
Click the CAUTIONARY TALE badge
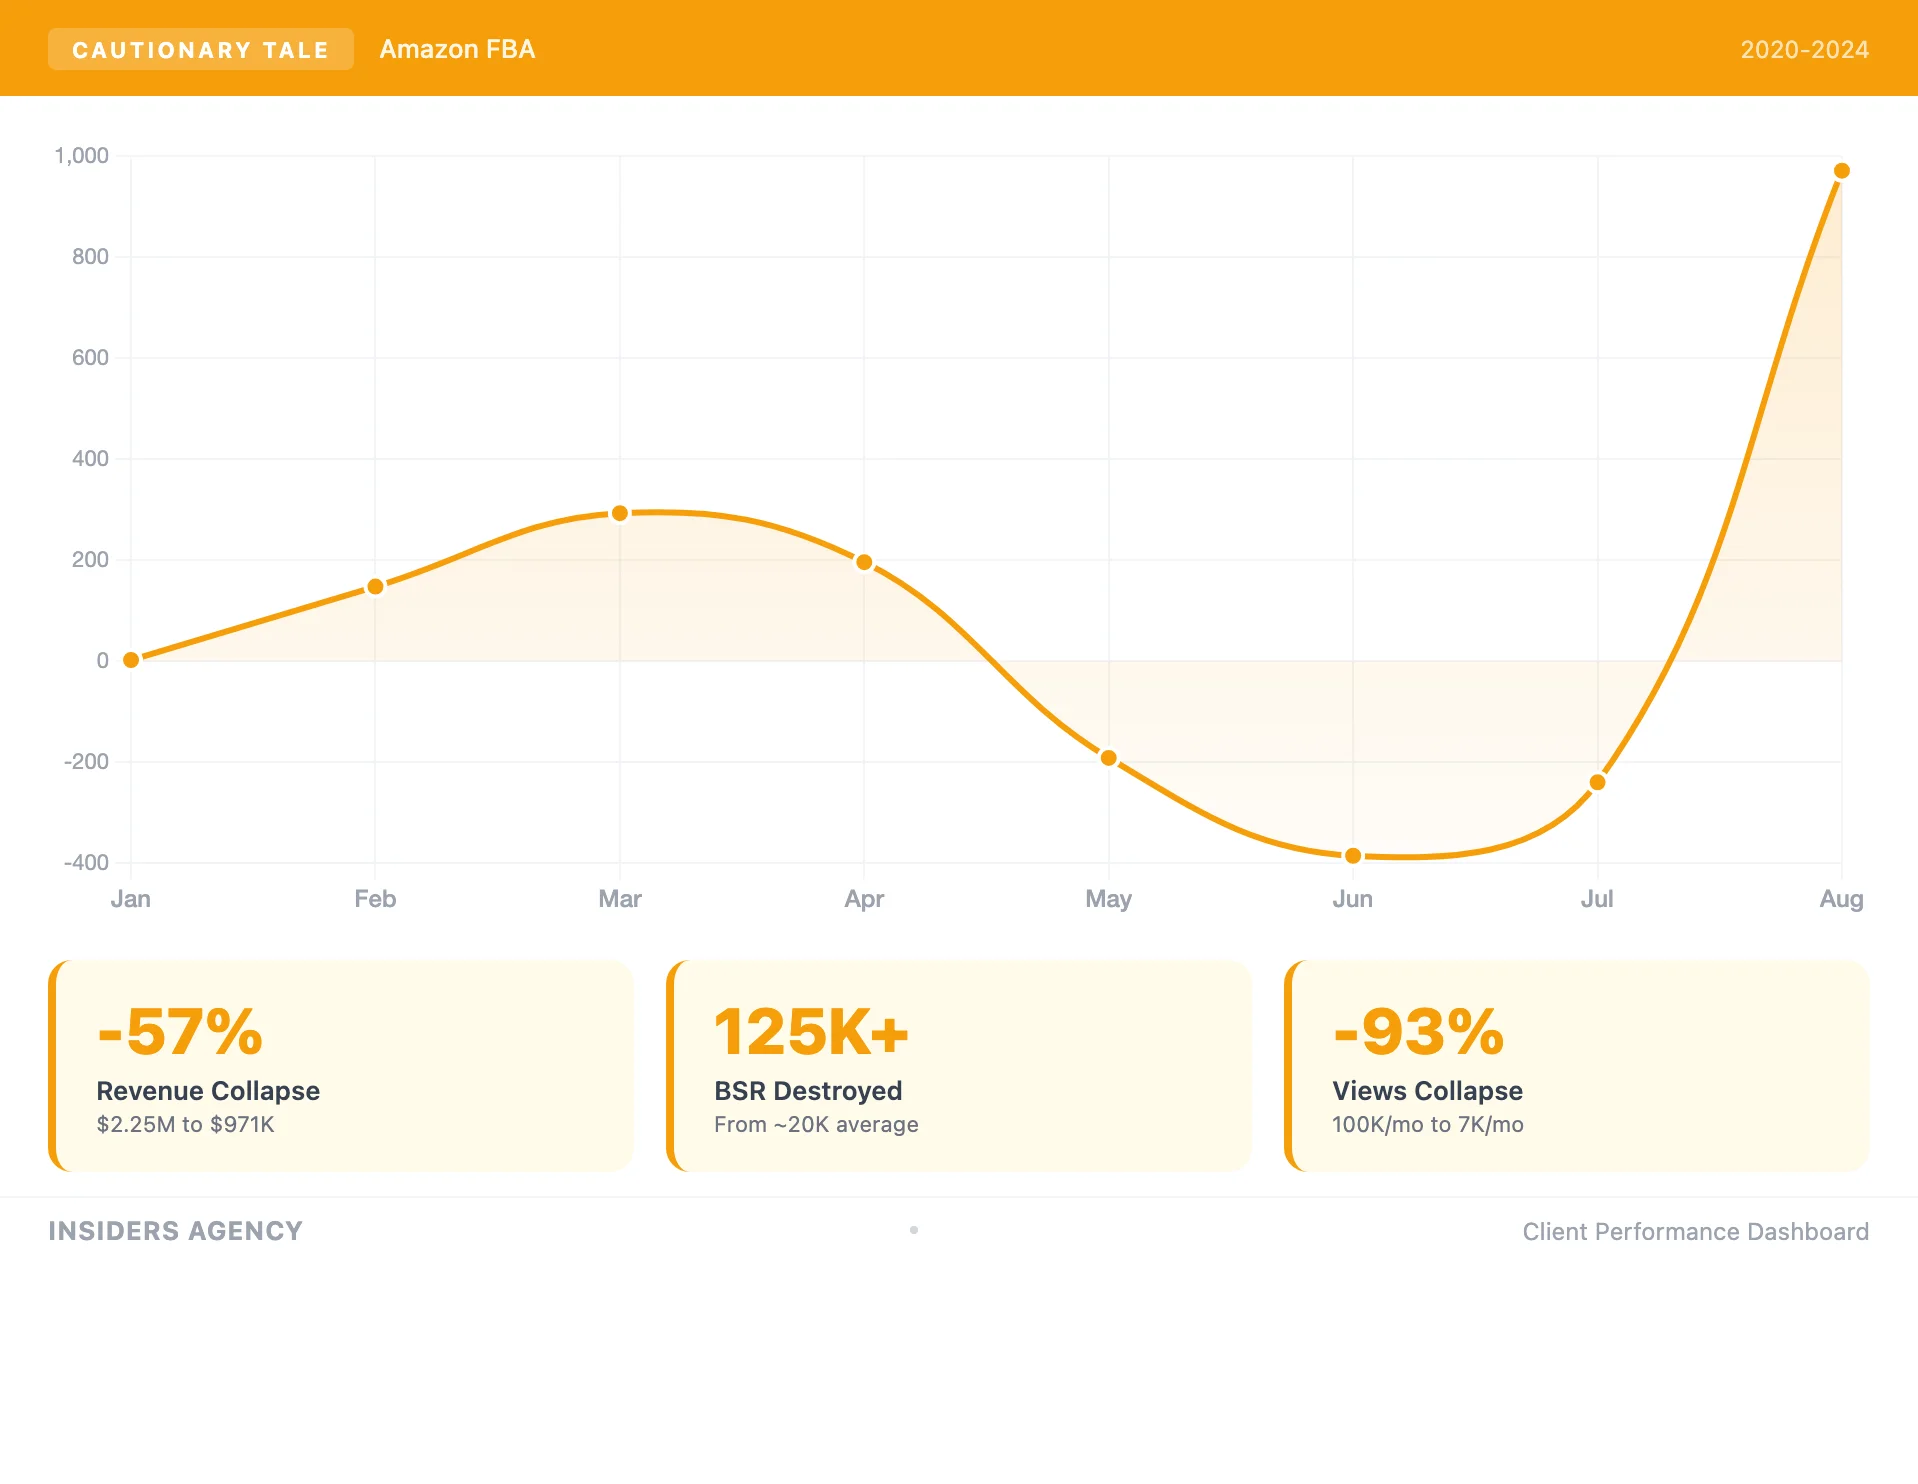click(200, 50)
